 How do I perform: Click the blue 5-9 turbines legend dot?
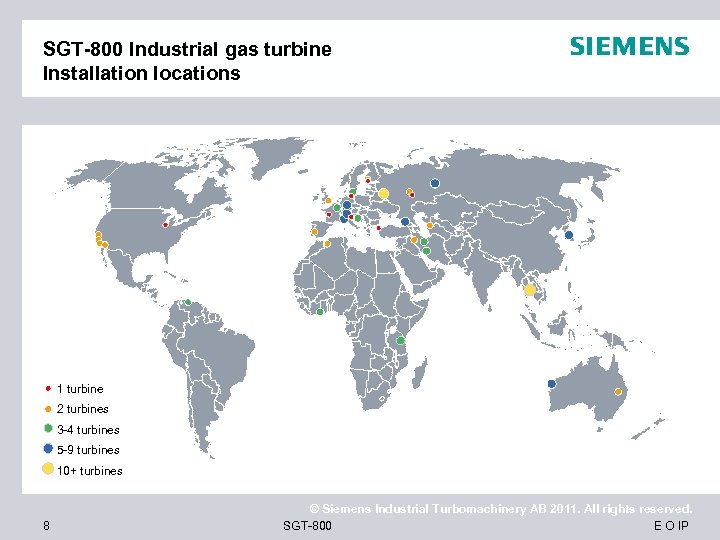pyautogui.click(x=48, y=449)
